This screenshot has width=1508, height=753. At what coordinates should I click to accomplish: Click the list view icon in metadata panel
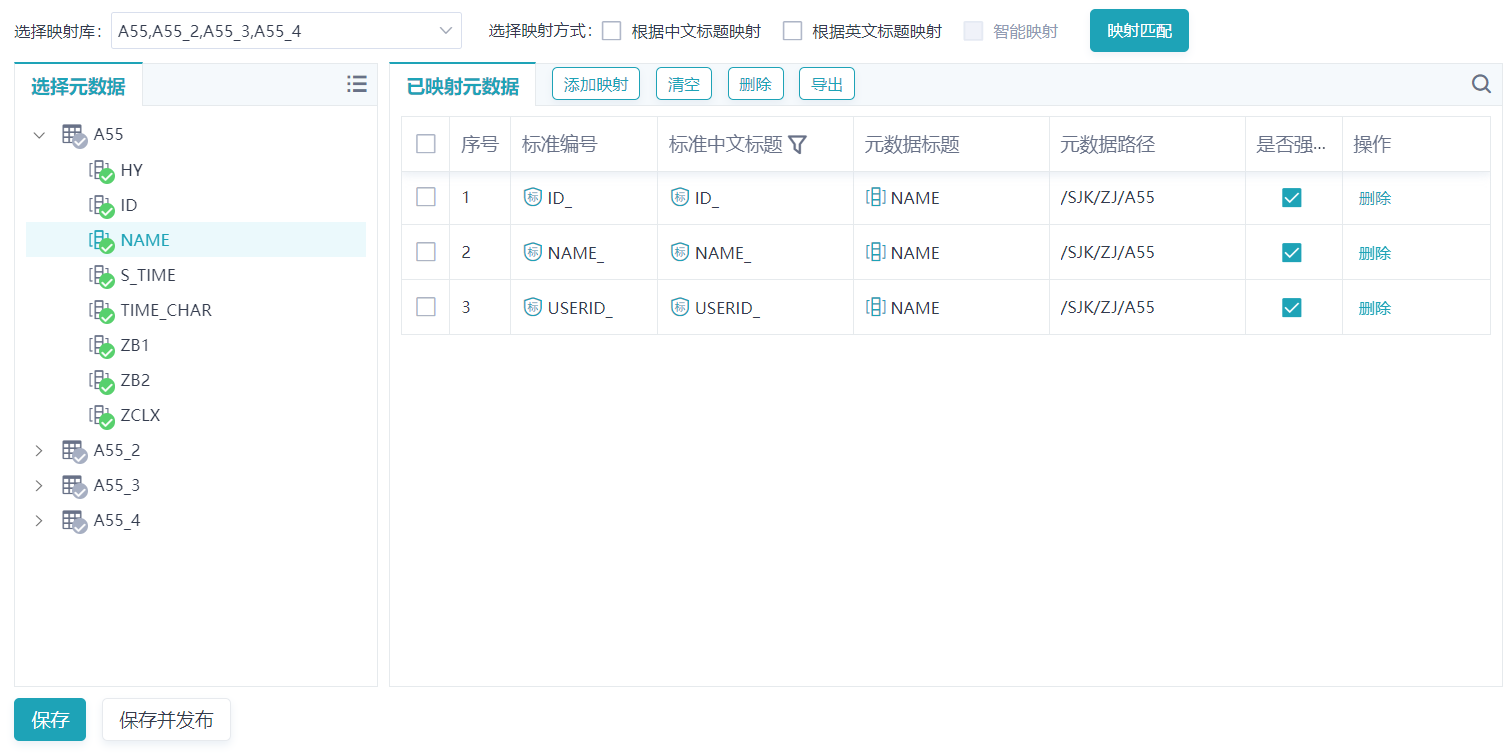coord(356,85)
